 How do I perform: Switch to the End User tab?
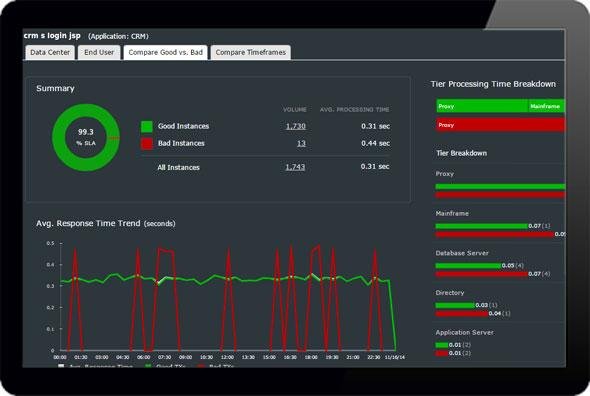click(x=99, y=53)
